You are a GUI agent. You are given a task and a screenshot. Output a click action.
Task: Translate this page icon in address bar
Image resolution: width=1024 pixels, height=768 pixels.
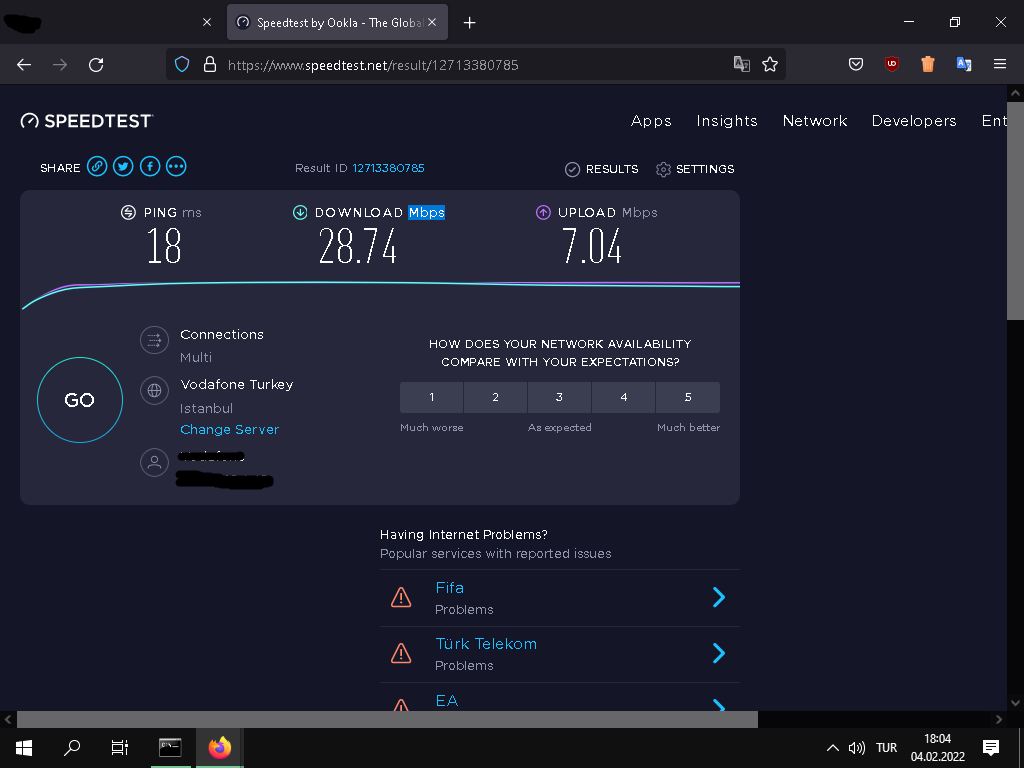pyautogui.click(x=742, y=64)
